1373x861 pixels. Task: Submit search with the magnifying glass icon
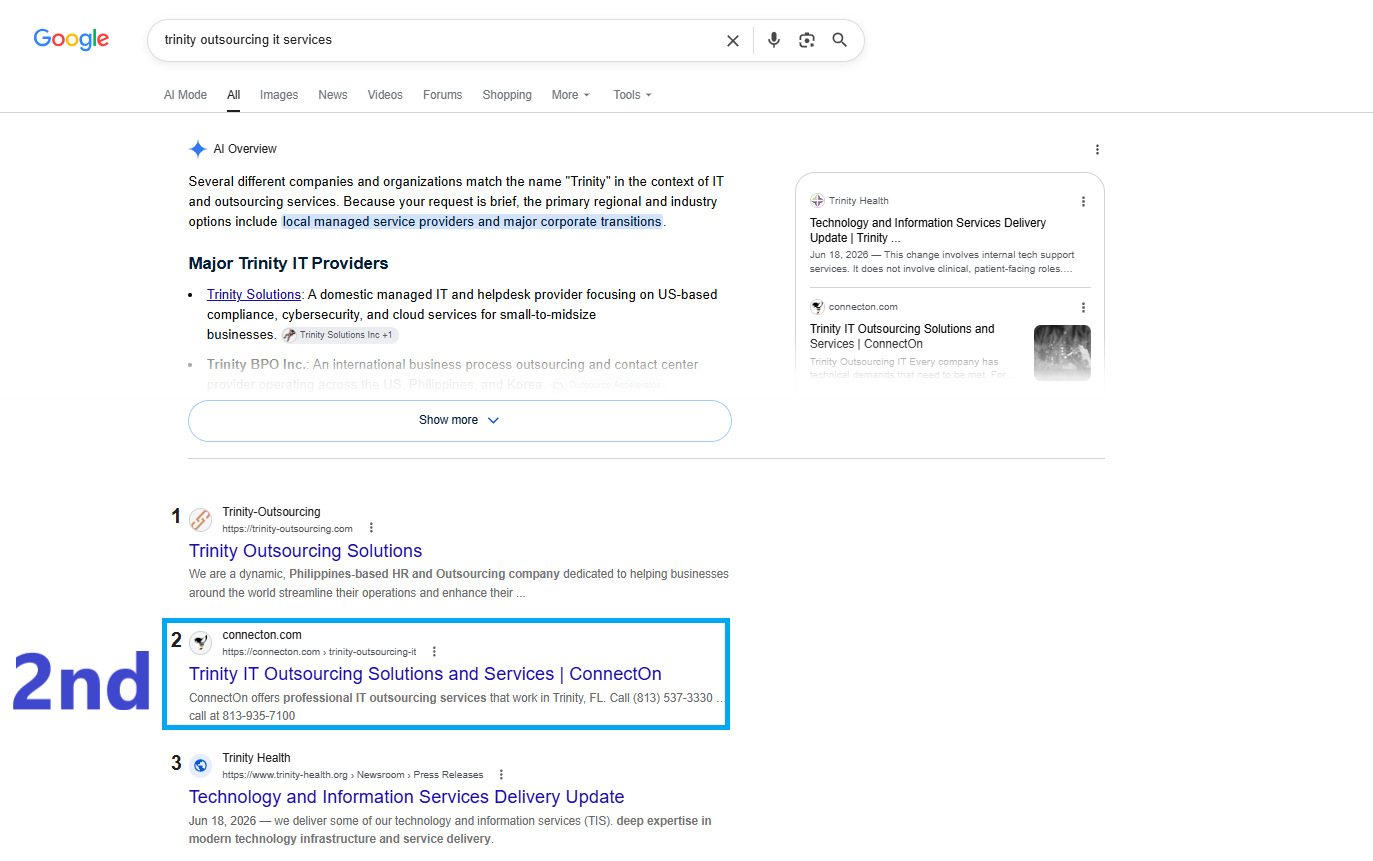pyautogui.click(x=840, y=40)
